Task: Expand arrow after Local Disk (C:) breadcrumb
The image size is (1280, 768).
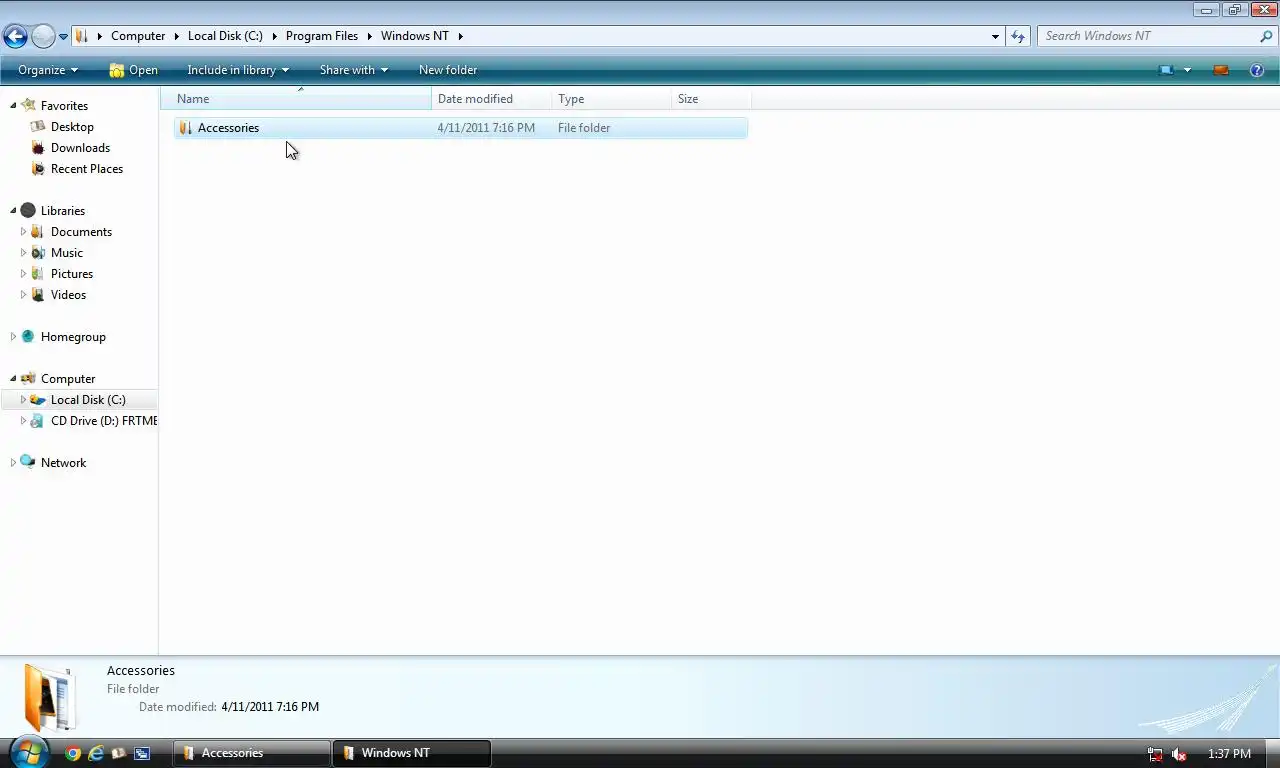Action: click(274, 36)
